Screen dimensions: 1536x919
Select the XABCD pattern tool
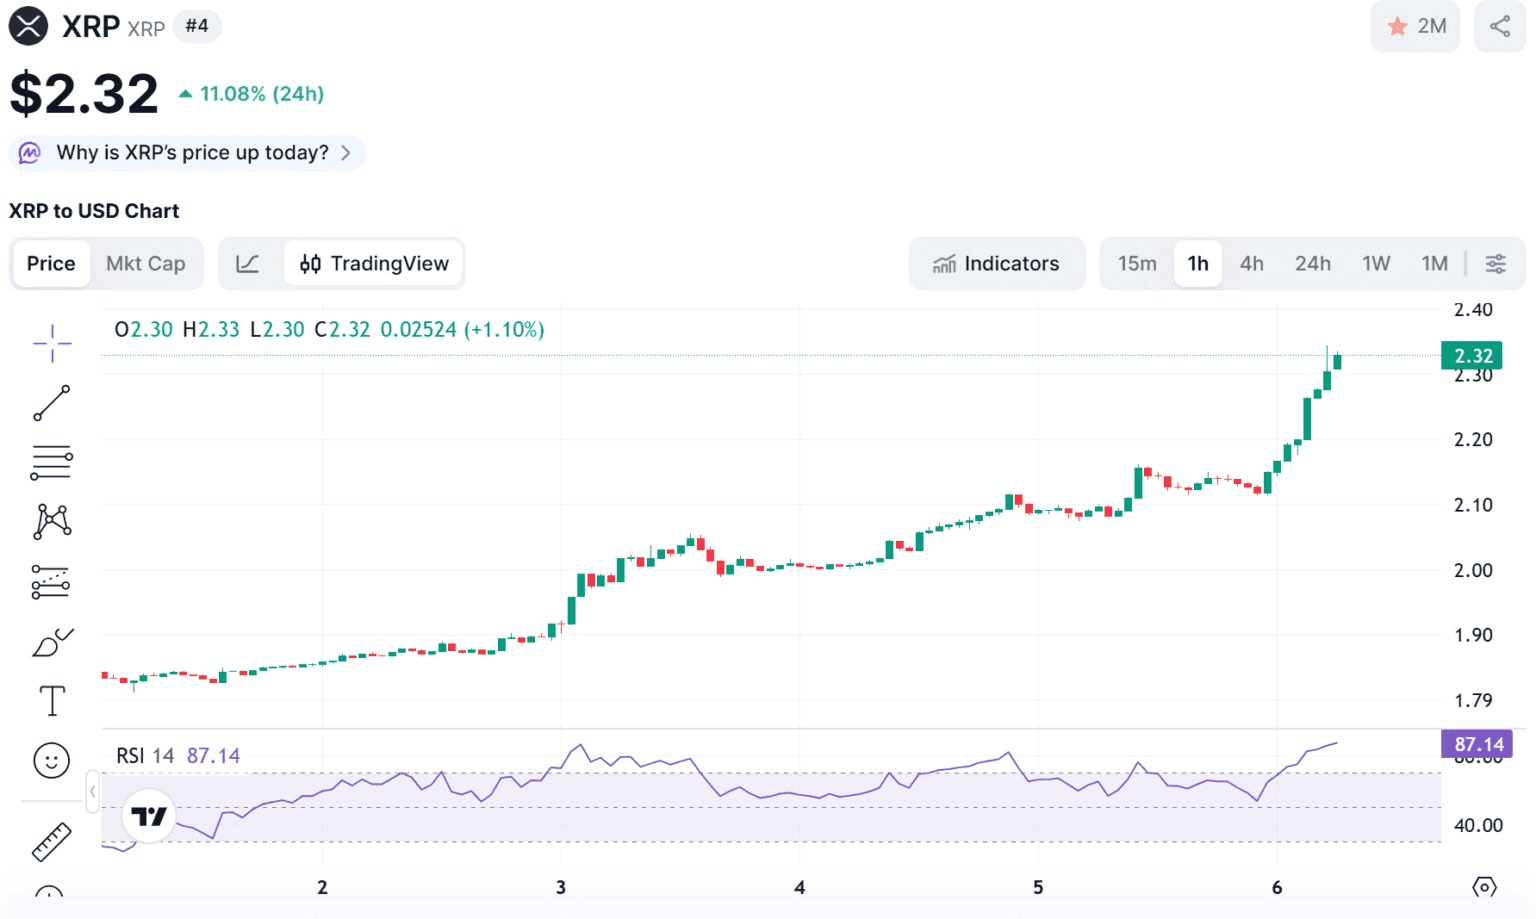coord(52,521)
